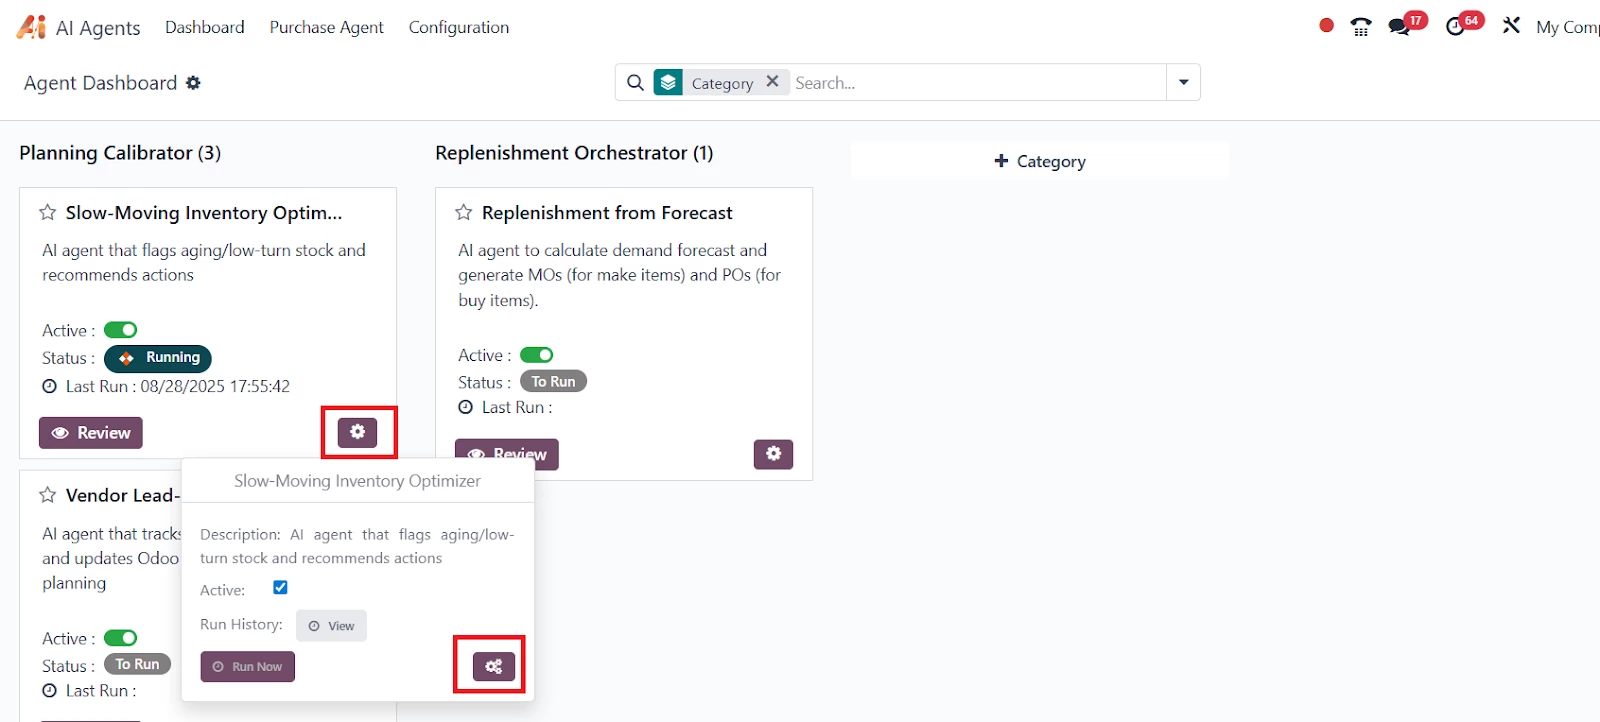Expand the search options dropdown arrow
The image size is (1600, 722).
click(1183, 82)
